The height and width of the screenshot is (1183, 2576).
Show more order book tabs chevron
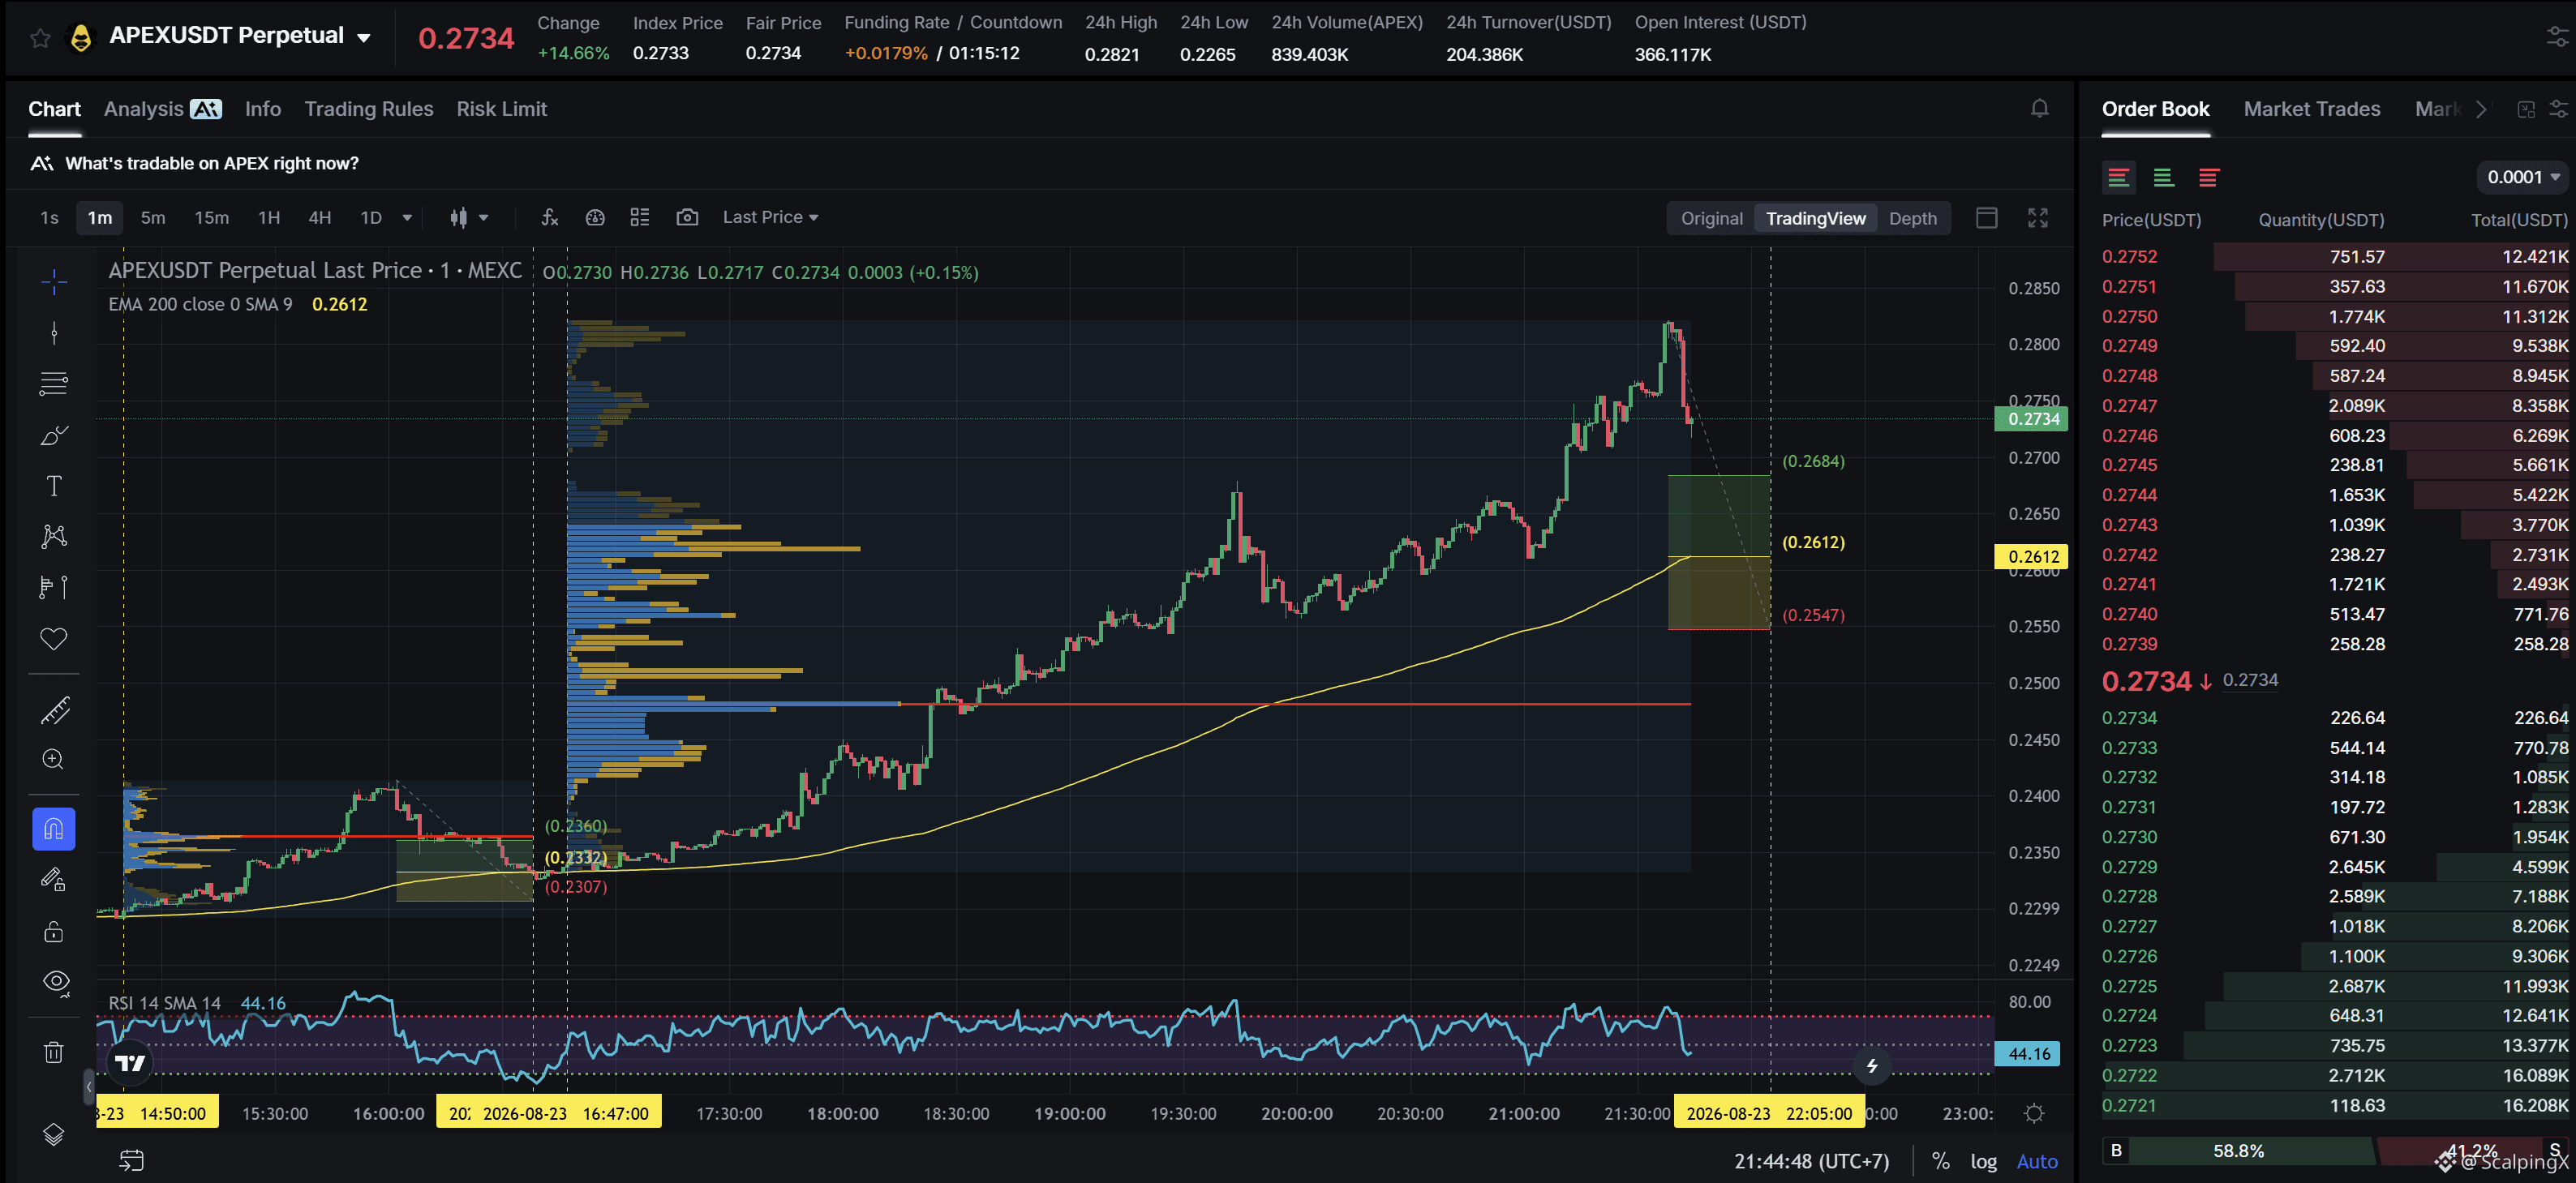click(x=2481, y=109)
